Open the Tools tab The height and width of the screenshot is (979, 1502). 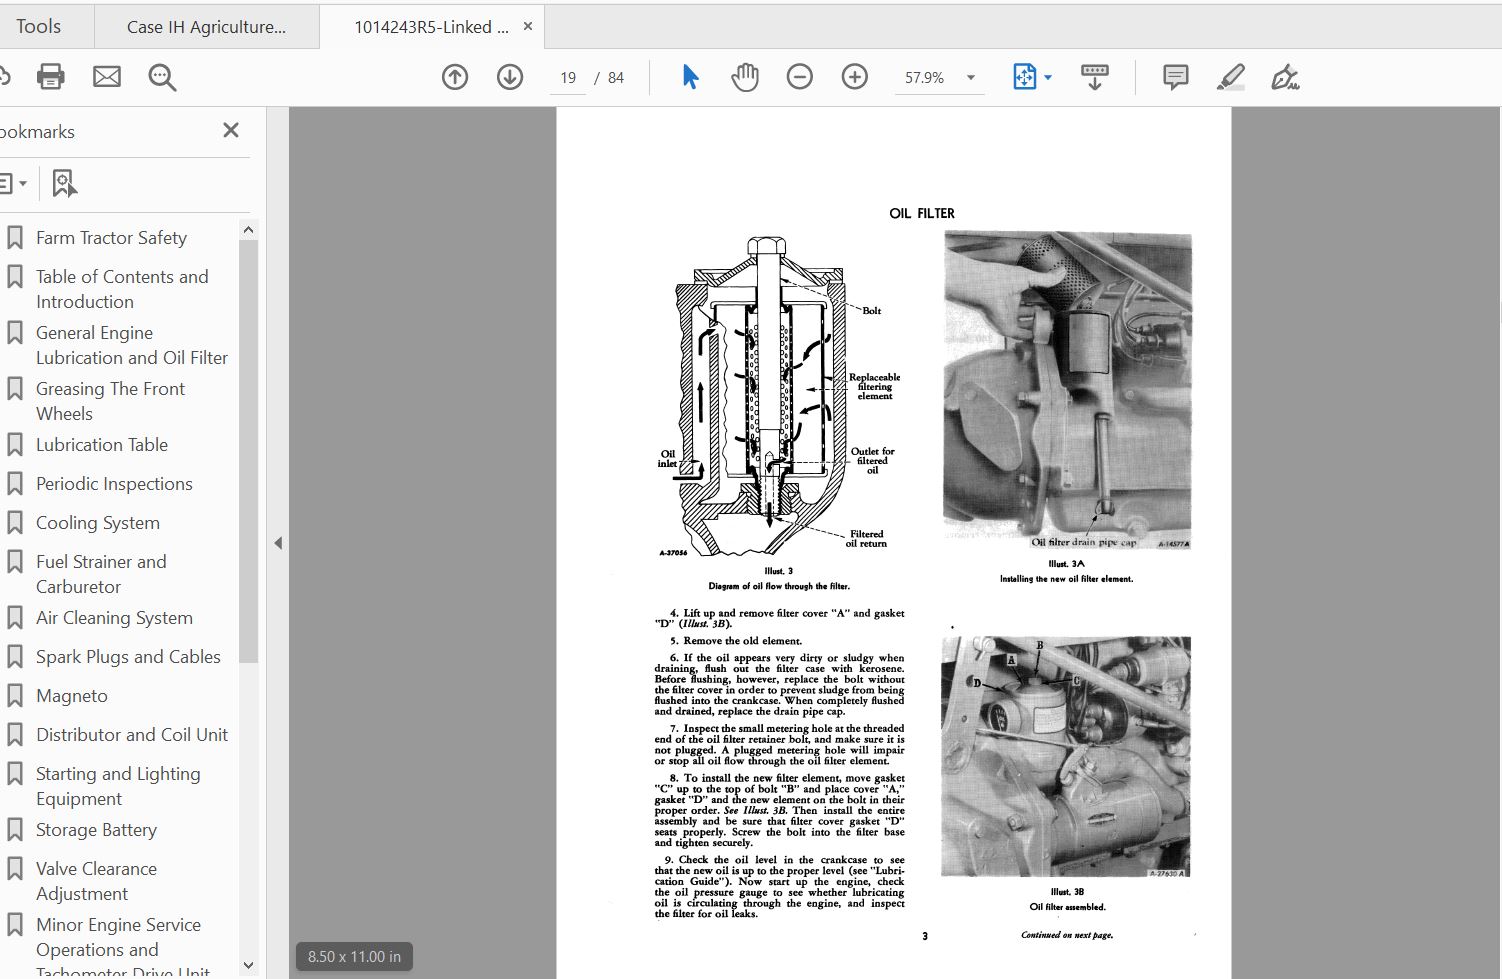click(39, 26)
